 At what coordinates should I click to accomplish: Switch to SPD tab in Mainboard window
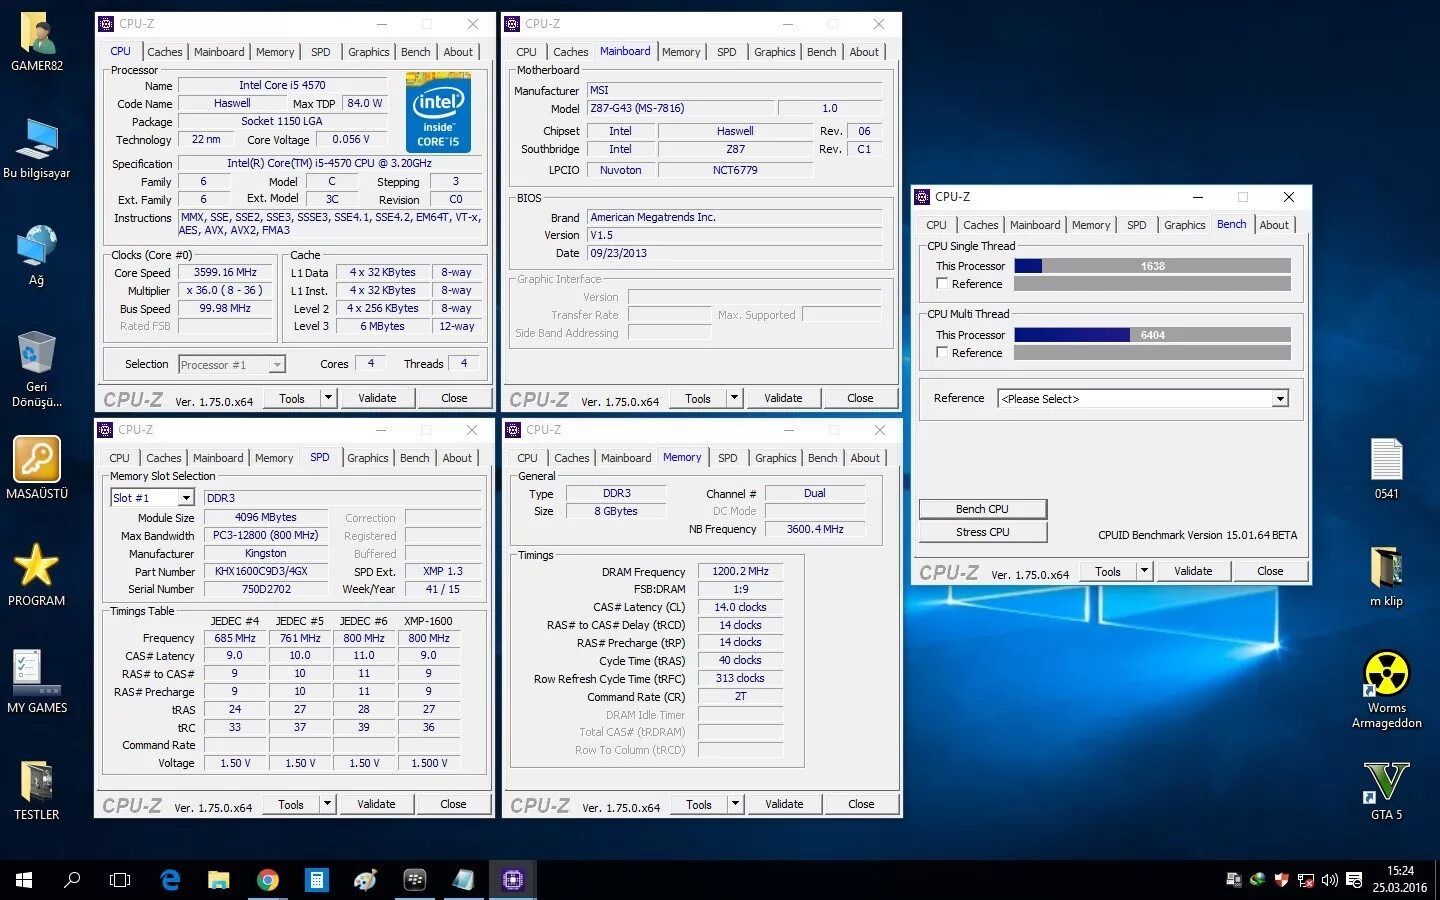click(x=727, y=52)
